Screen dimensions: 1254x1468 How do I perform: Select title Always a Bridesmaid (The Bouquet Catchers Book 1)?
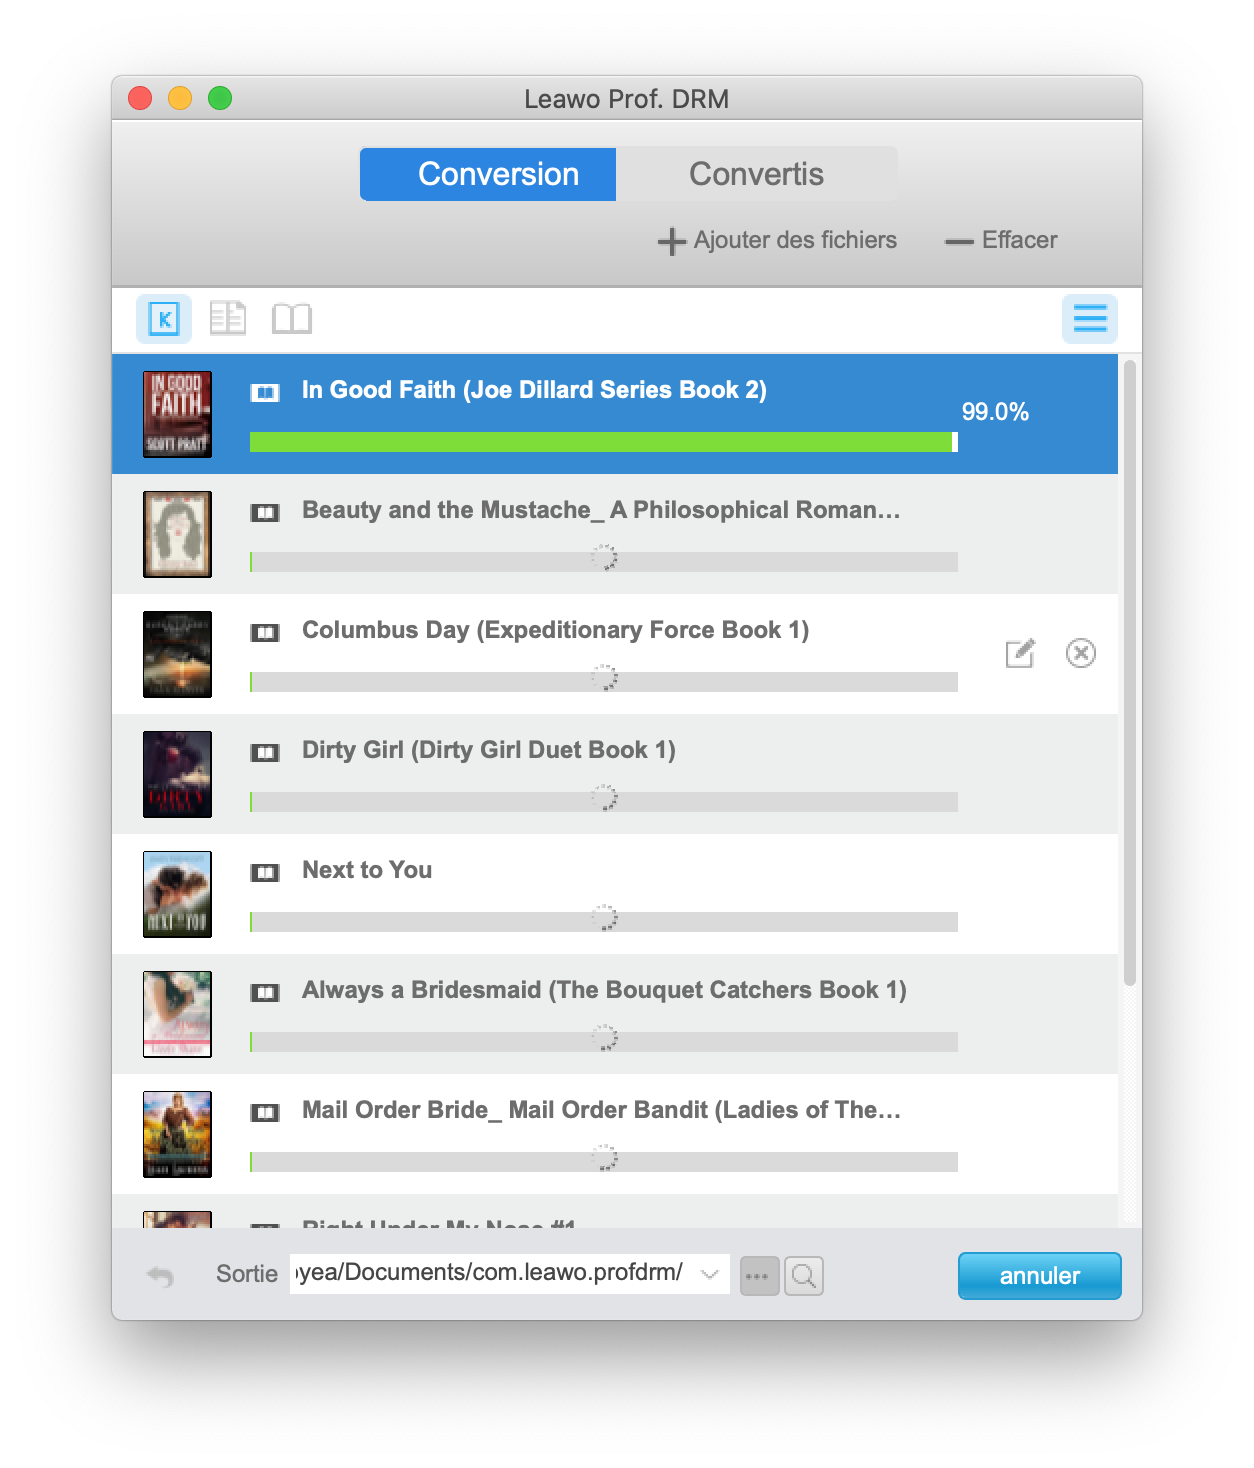[604, 990]
